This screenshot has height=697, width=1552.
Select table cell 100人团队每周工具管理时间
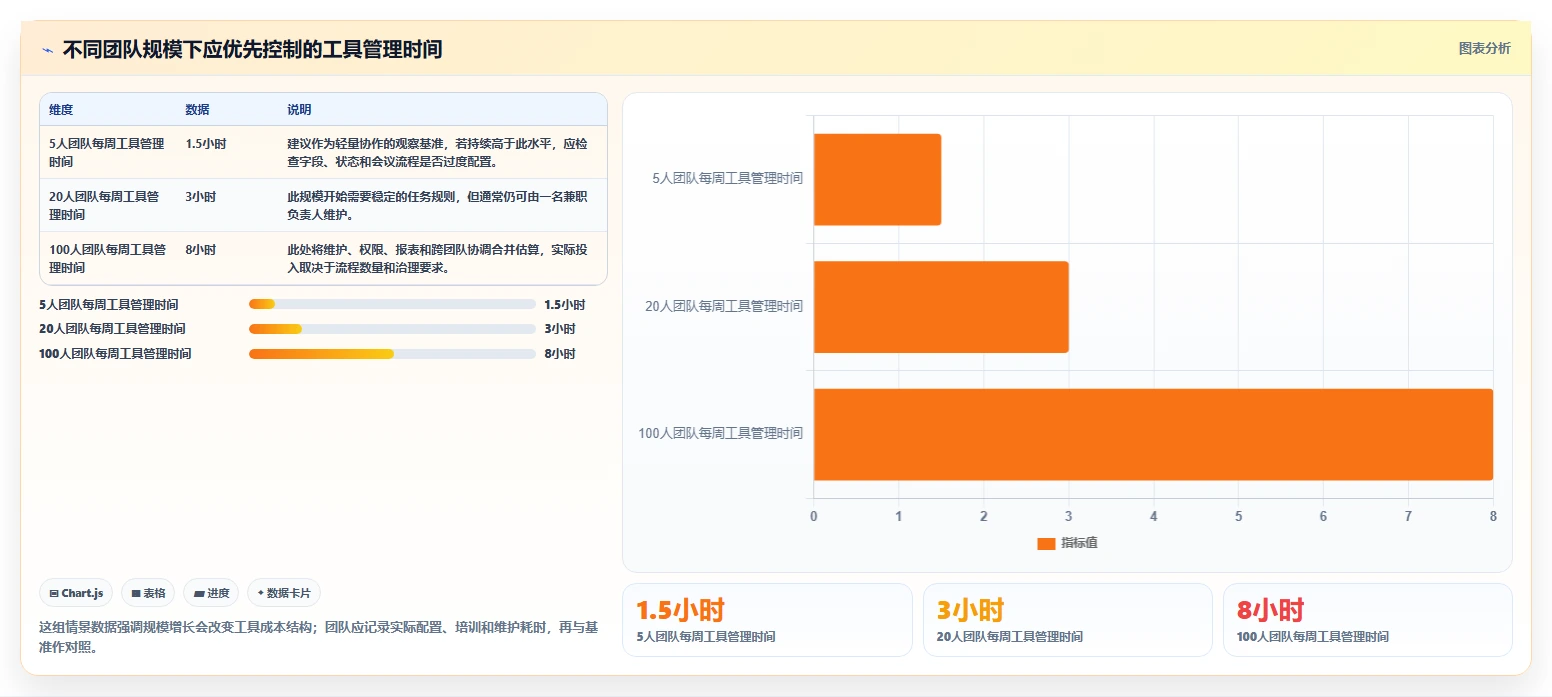tap(108, 259)
